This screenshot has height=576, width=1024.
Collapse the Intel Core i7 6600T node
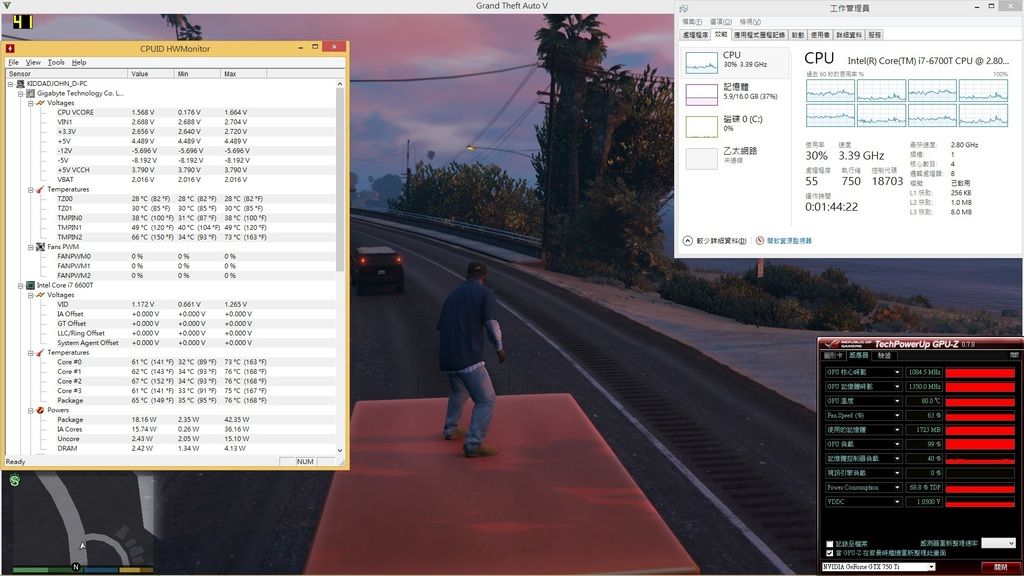tap(20, 285)
